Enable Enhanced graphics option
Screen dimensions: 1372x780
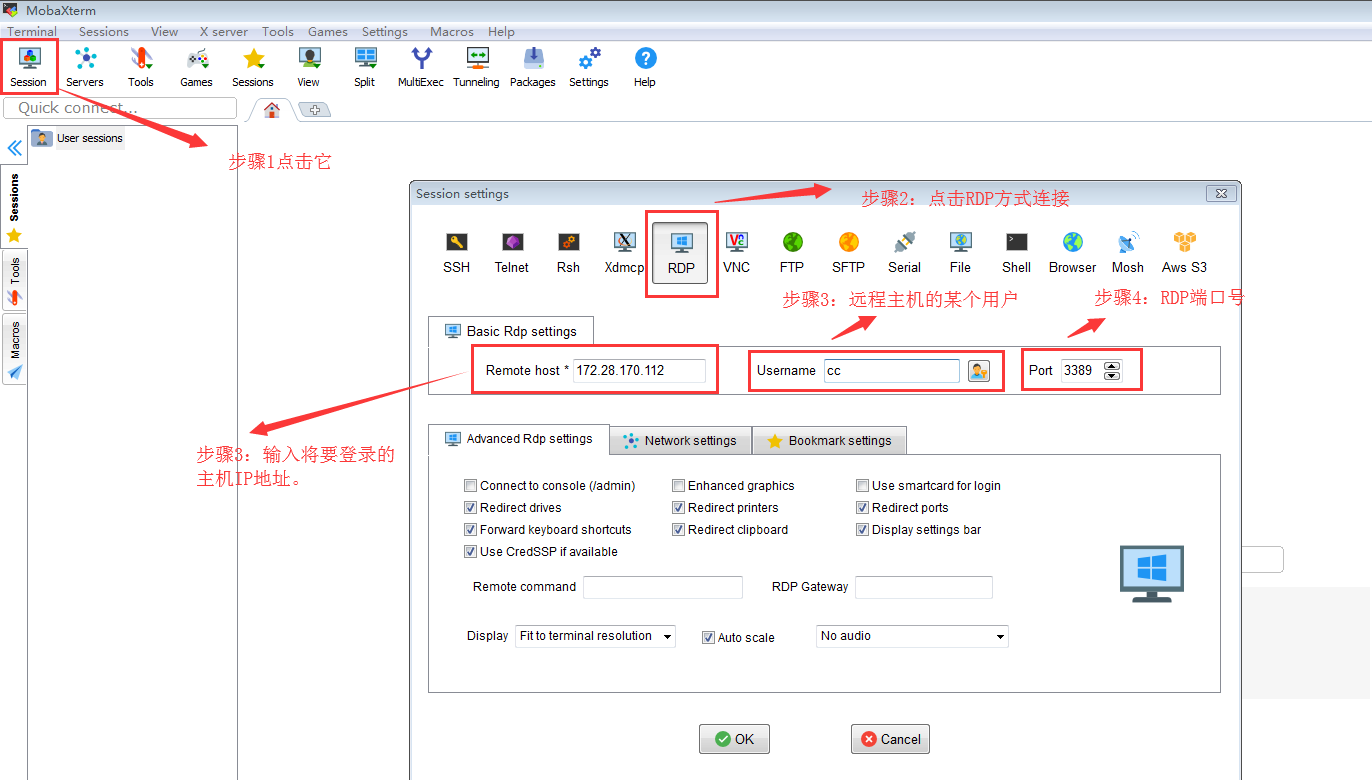pos(679,485)
